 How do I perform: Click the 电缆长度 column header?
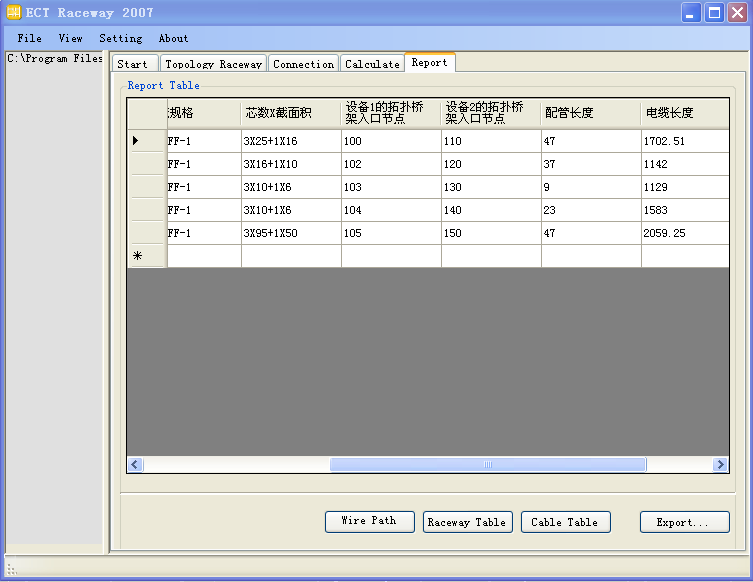click(x=685, y=113)
